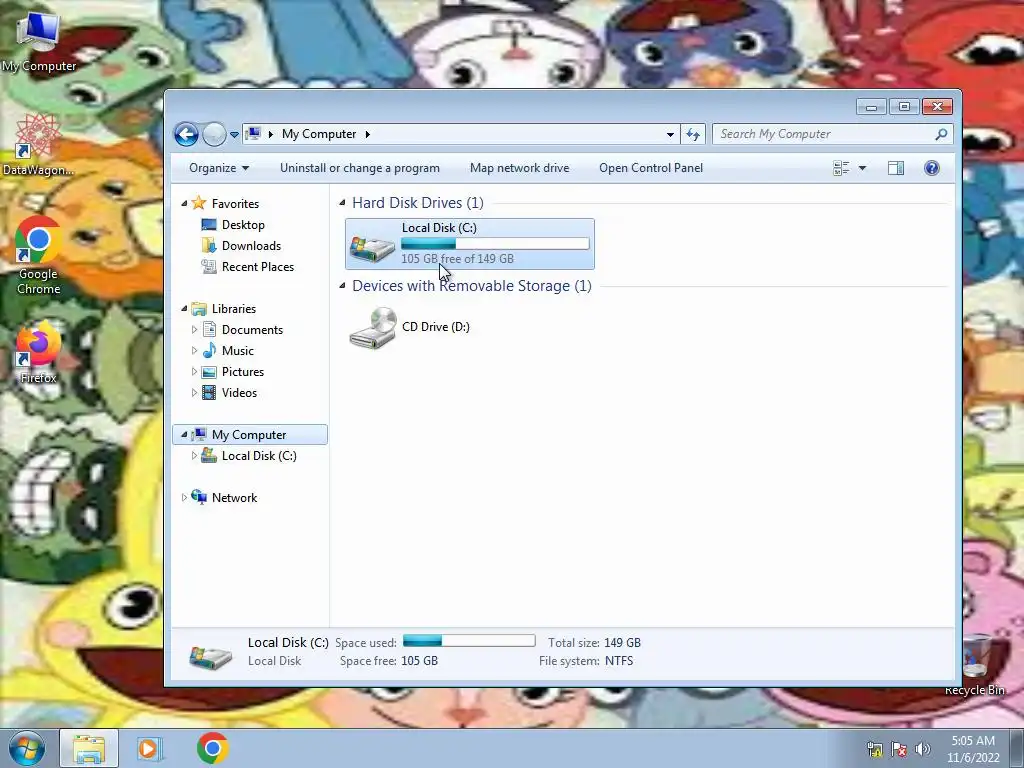Screen dimensions: 1024x768
Task: Click the Forward navigation arrow button
Action: (x=214, y=135)
